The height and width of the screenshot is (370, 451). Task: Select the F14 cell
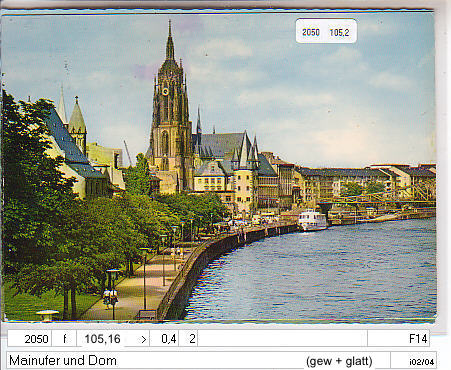tap(398, 339)
